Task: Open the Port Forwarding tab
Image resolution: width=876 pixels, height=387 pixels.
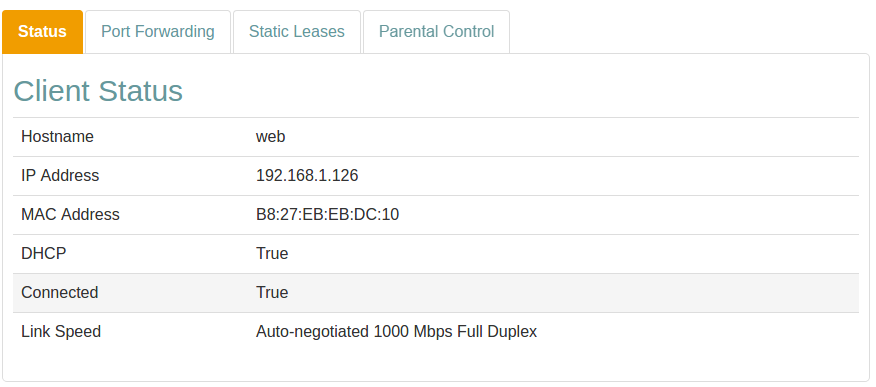Action: [158, 32]
